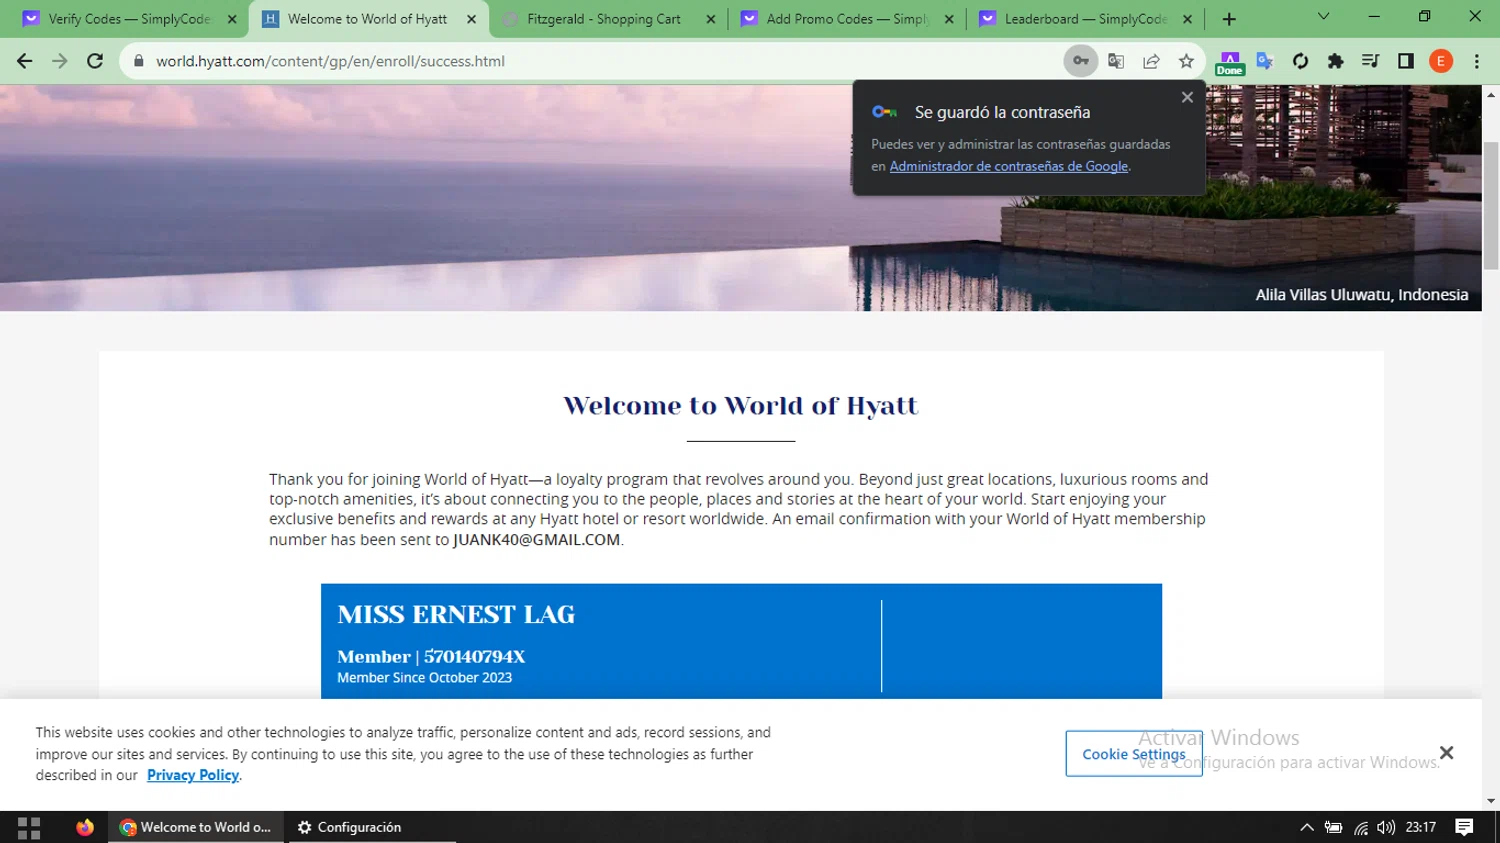Reload the Hyatt page
Image resolution: width=1500 pixels, height=843 pixels.
pos(95,61)
